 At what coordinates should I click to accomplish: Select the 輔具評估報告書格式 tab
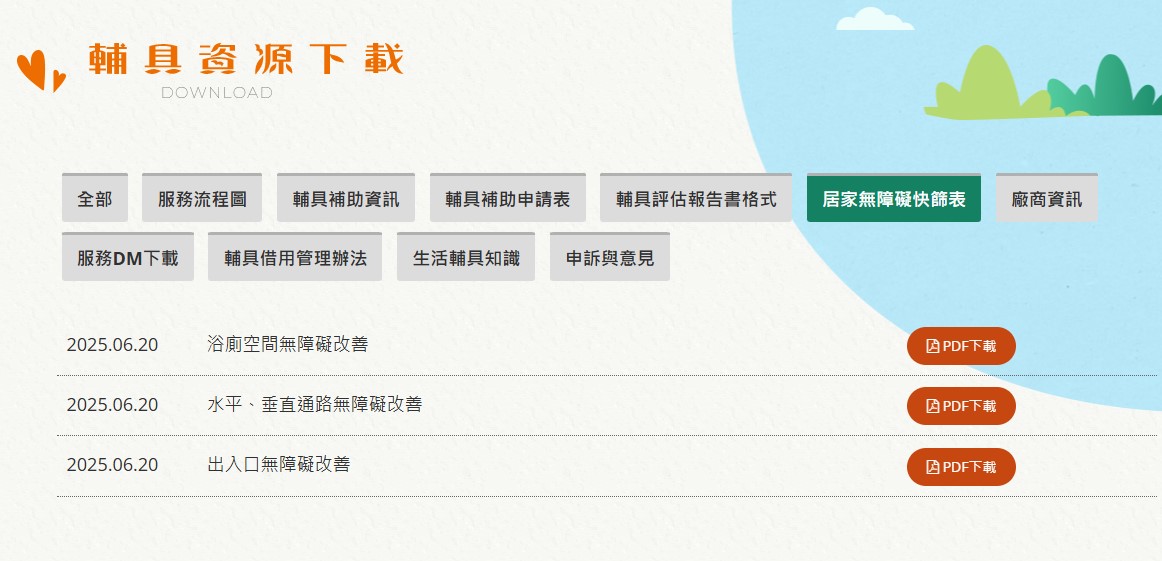click(696, 198)
